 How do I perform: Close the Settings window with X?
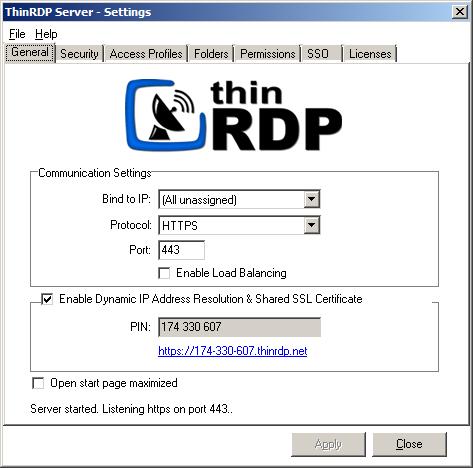point(460,12)
